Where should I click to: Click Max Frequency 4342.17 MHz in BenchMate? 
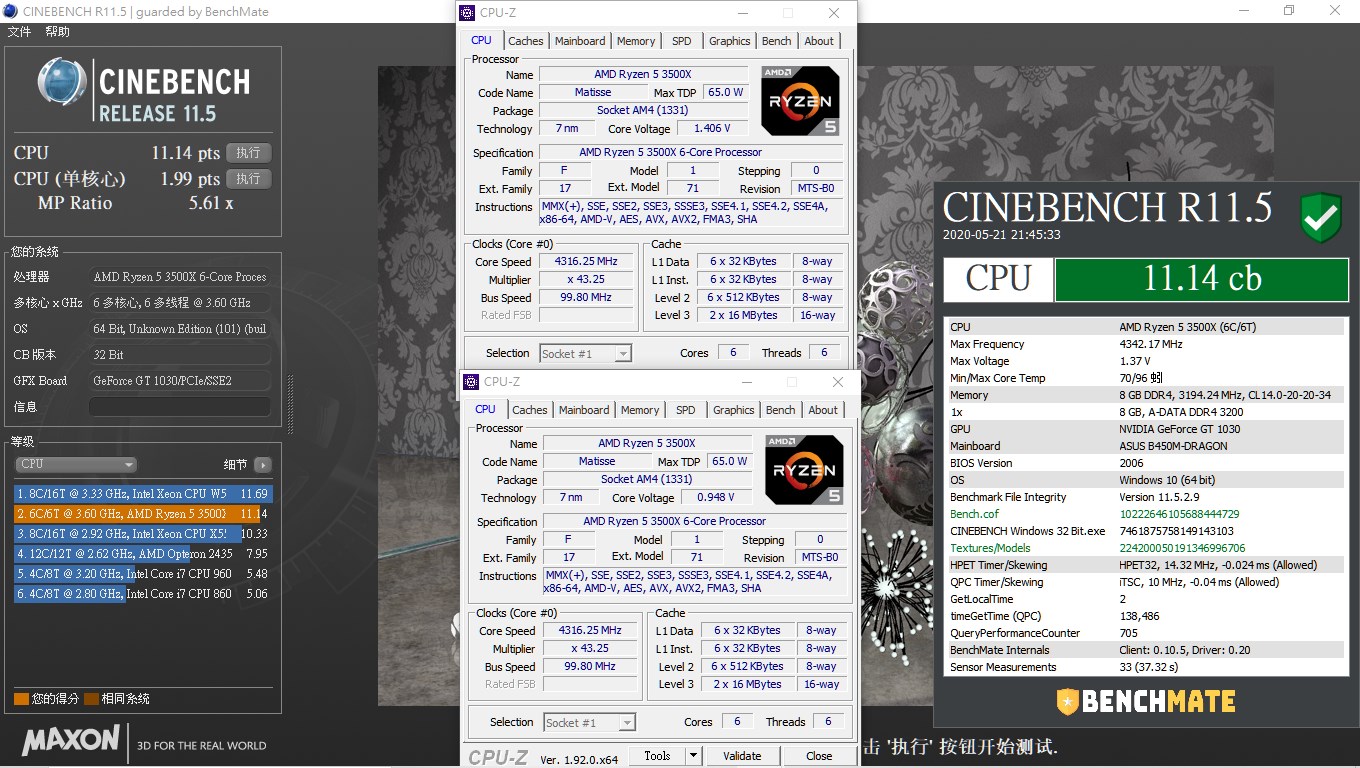pyautogui.click(x=1150, y=344)
